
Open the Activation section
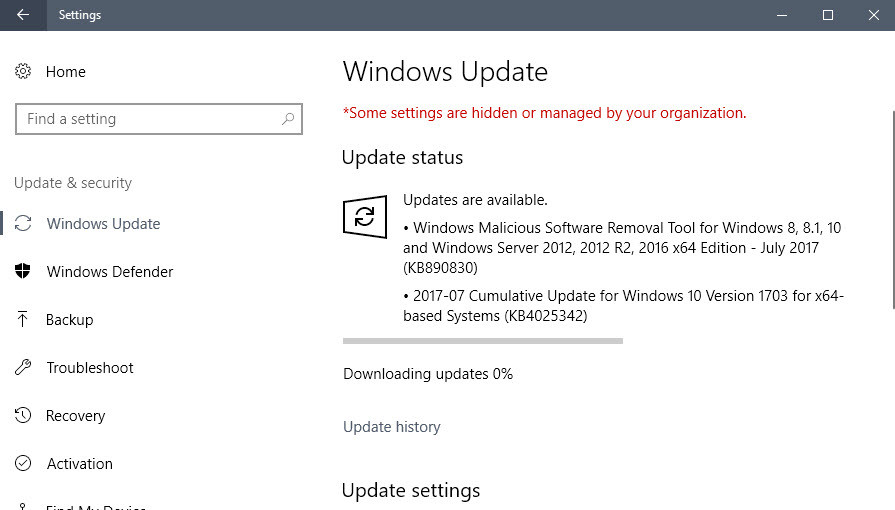(x=79, y=463)
